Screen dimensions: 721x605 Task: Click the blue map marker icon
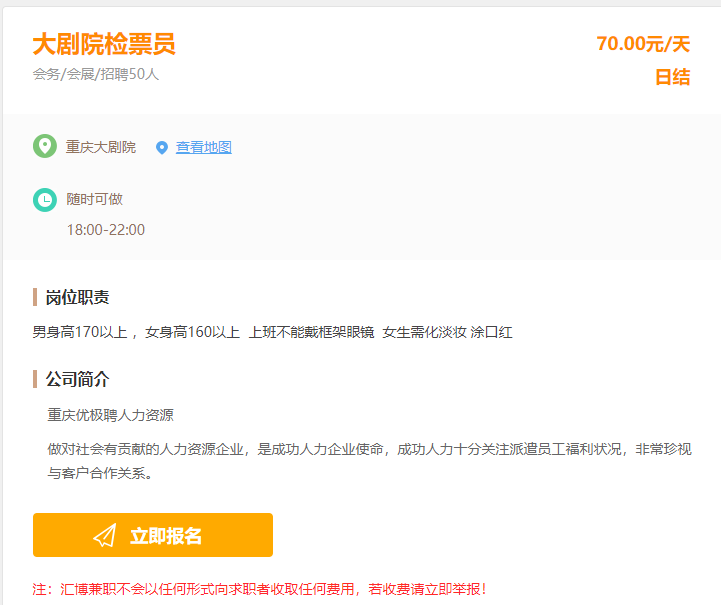161,148
